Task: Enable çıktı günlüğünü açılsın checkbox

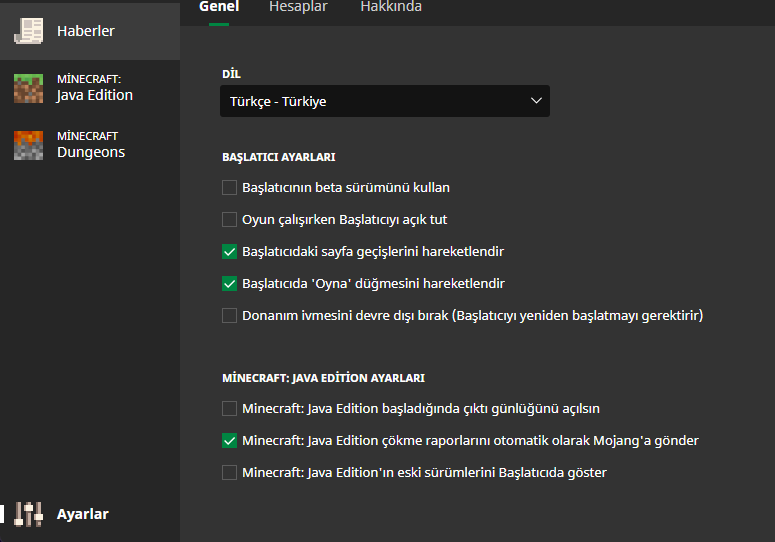Action: pos(230,408)
